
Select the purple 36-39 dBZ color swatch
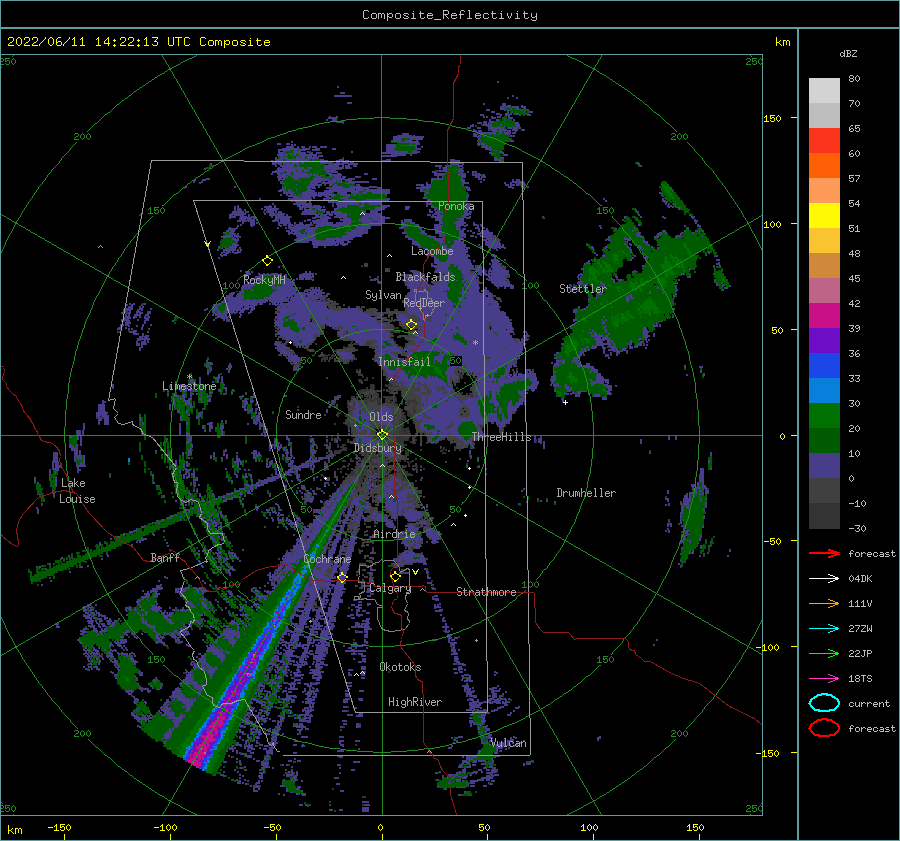tap(824, 340)
